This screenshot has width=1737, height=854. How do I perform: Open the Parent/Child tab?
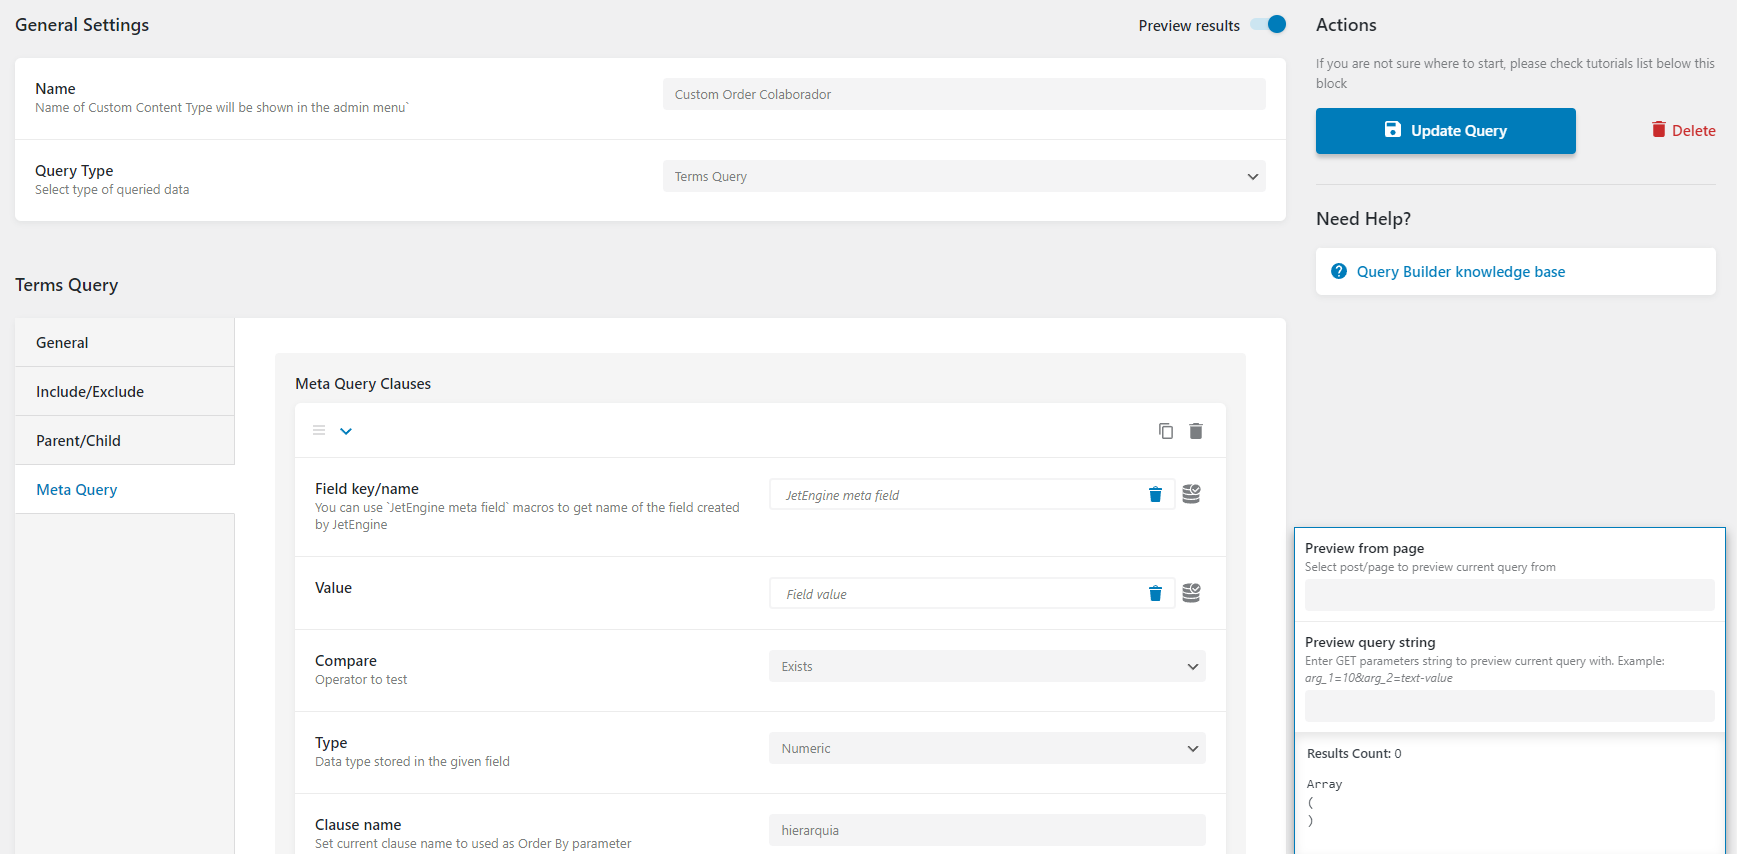[x=125, y=441]
